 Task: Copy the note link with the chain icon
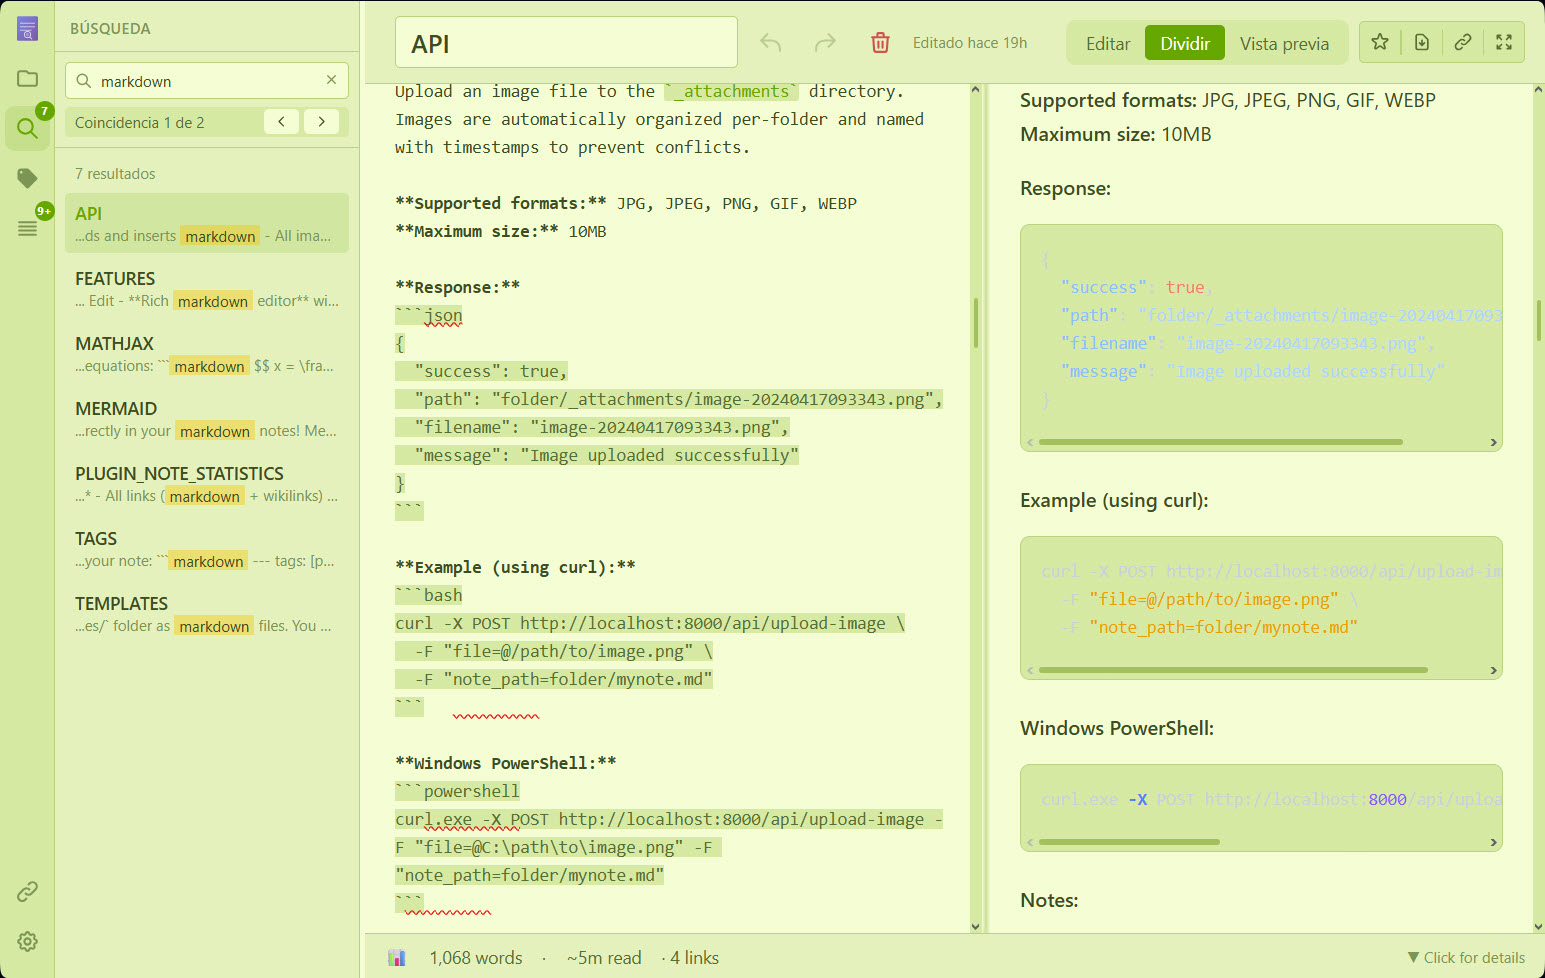(x=1463, y=42)
